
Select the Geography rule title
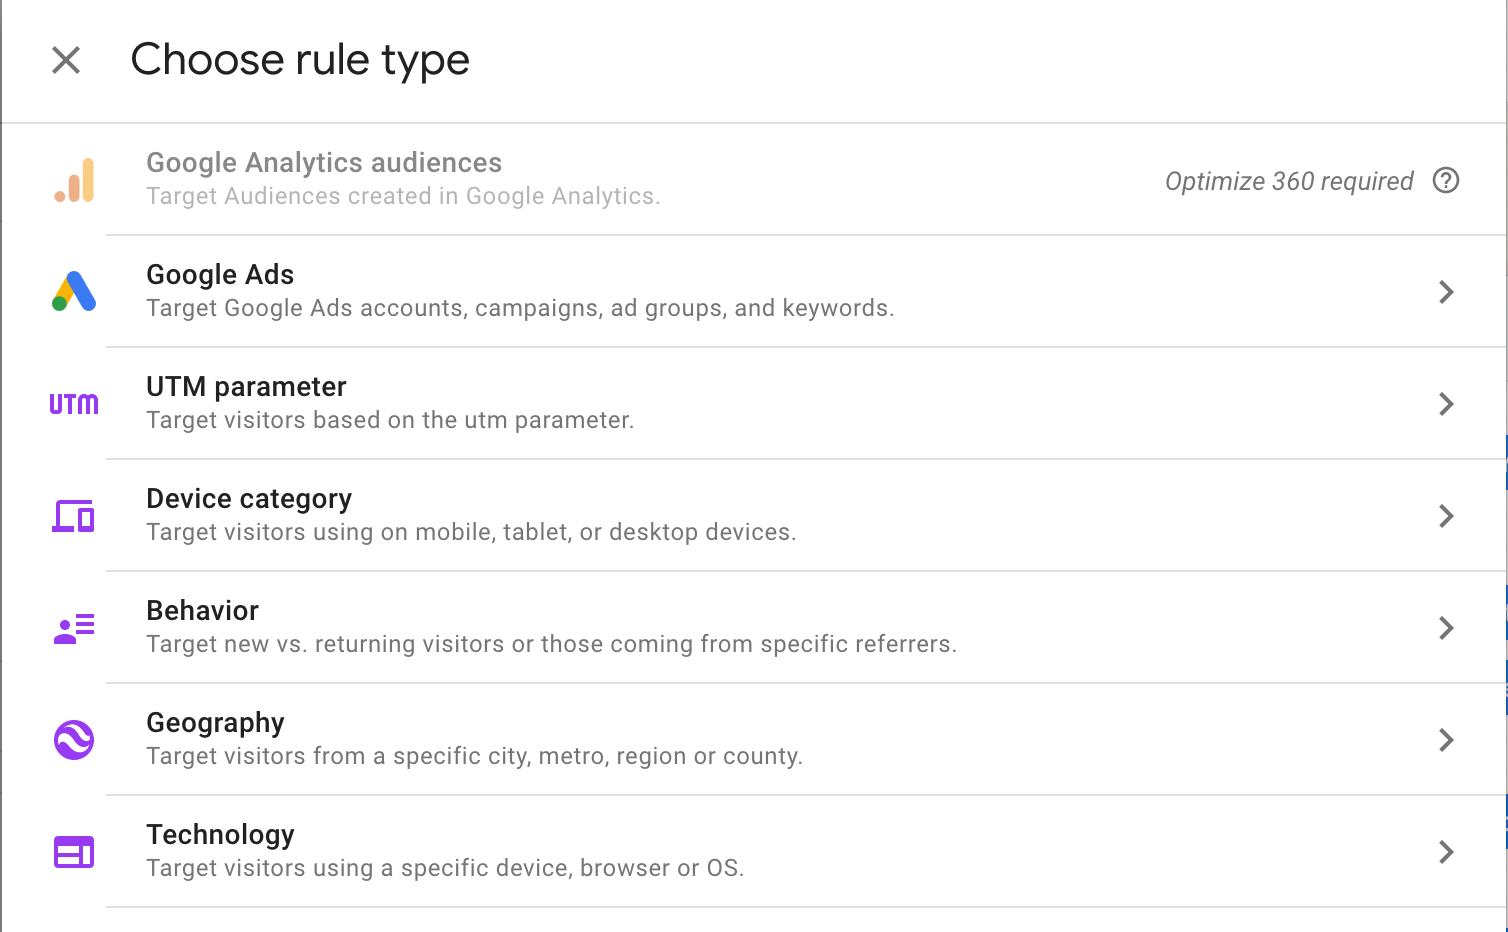tap(215, 723)
